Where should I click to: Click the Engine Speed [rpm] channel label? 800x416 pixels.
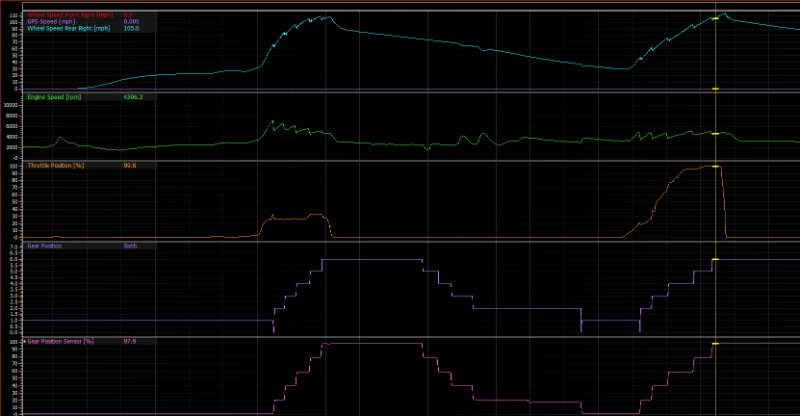(x=50, y=97)
